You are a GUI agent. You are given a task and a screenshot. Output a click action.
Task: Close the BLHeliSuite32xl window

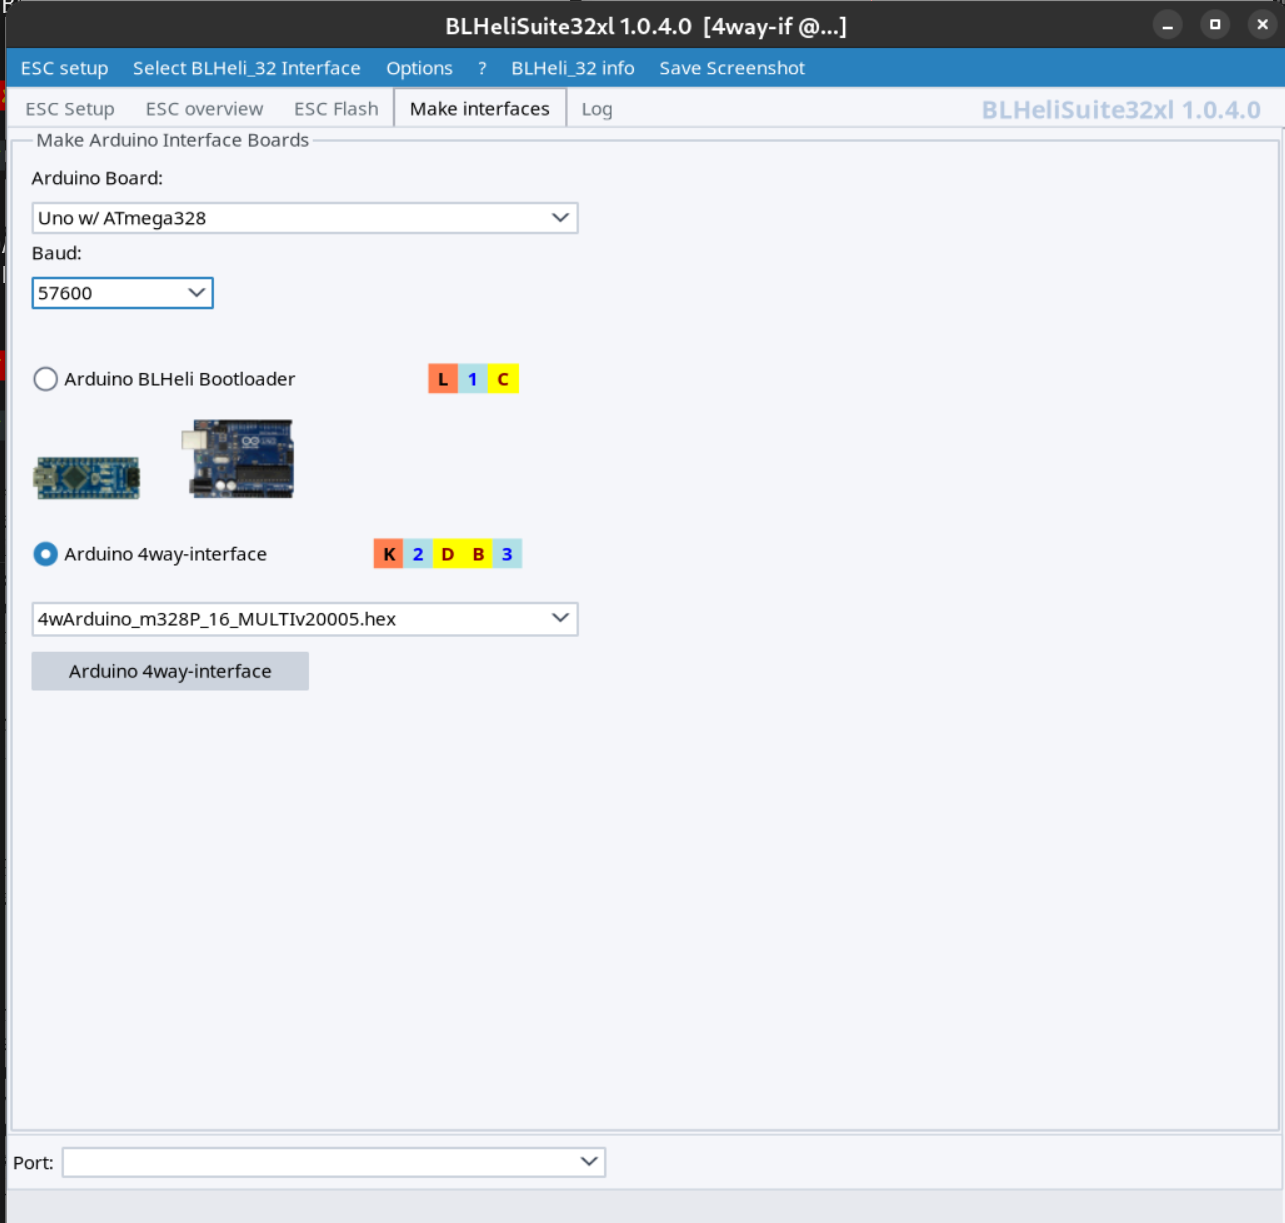tap(1262, 25)
